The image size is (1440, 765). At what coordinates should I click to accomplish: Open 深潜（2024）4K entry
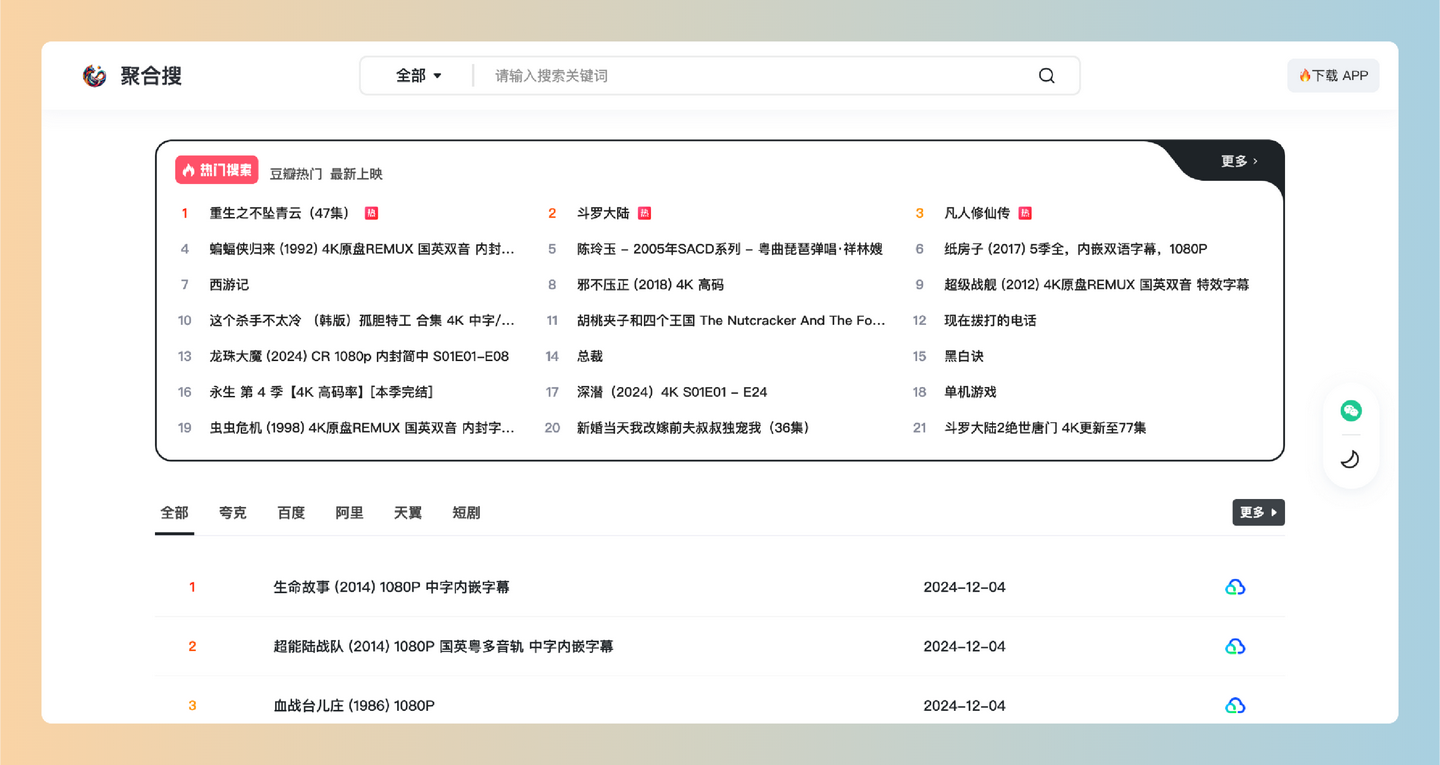(672, 392)
